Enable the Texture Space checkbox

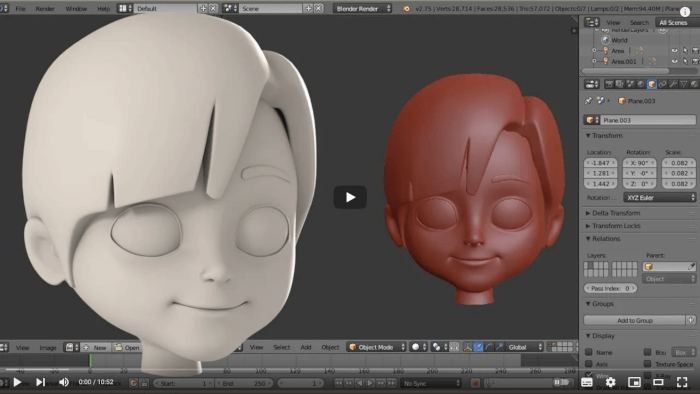647,364
